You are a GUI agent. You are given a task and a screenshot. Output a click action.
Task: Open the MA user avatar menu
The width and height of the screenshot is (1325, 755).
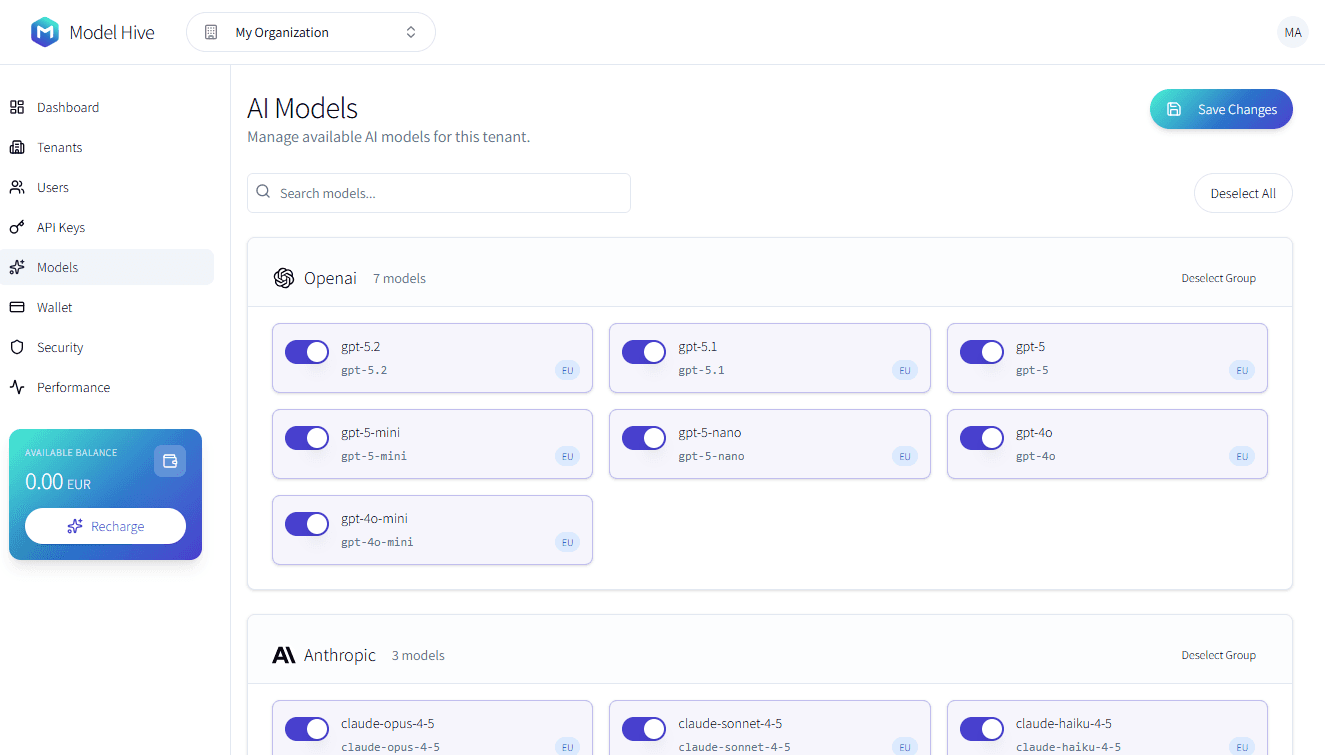pos(1292,32)
